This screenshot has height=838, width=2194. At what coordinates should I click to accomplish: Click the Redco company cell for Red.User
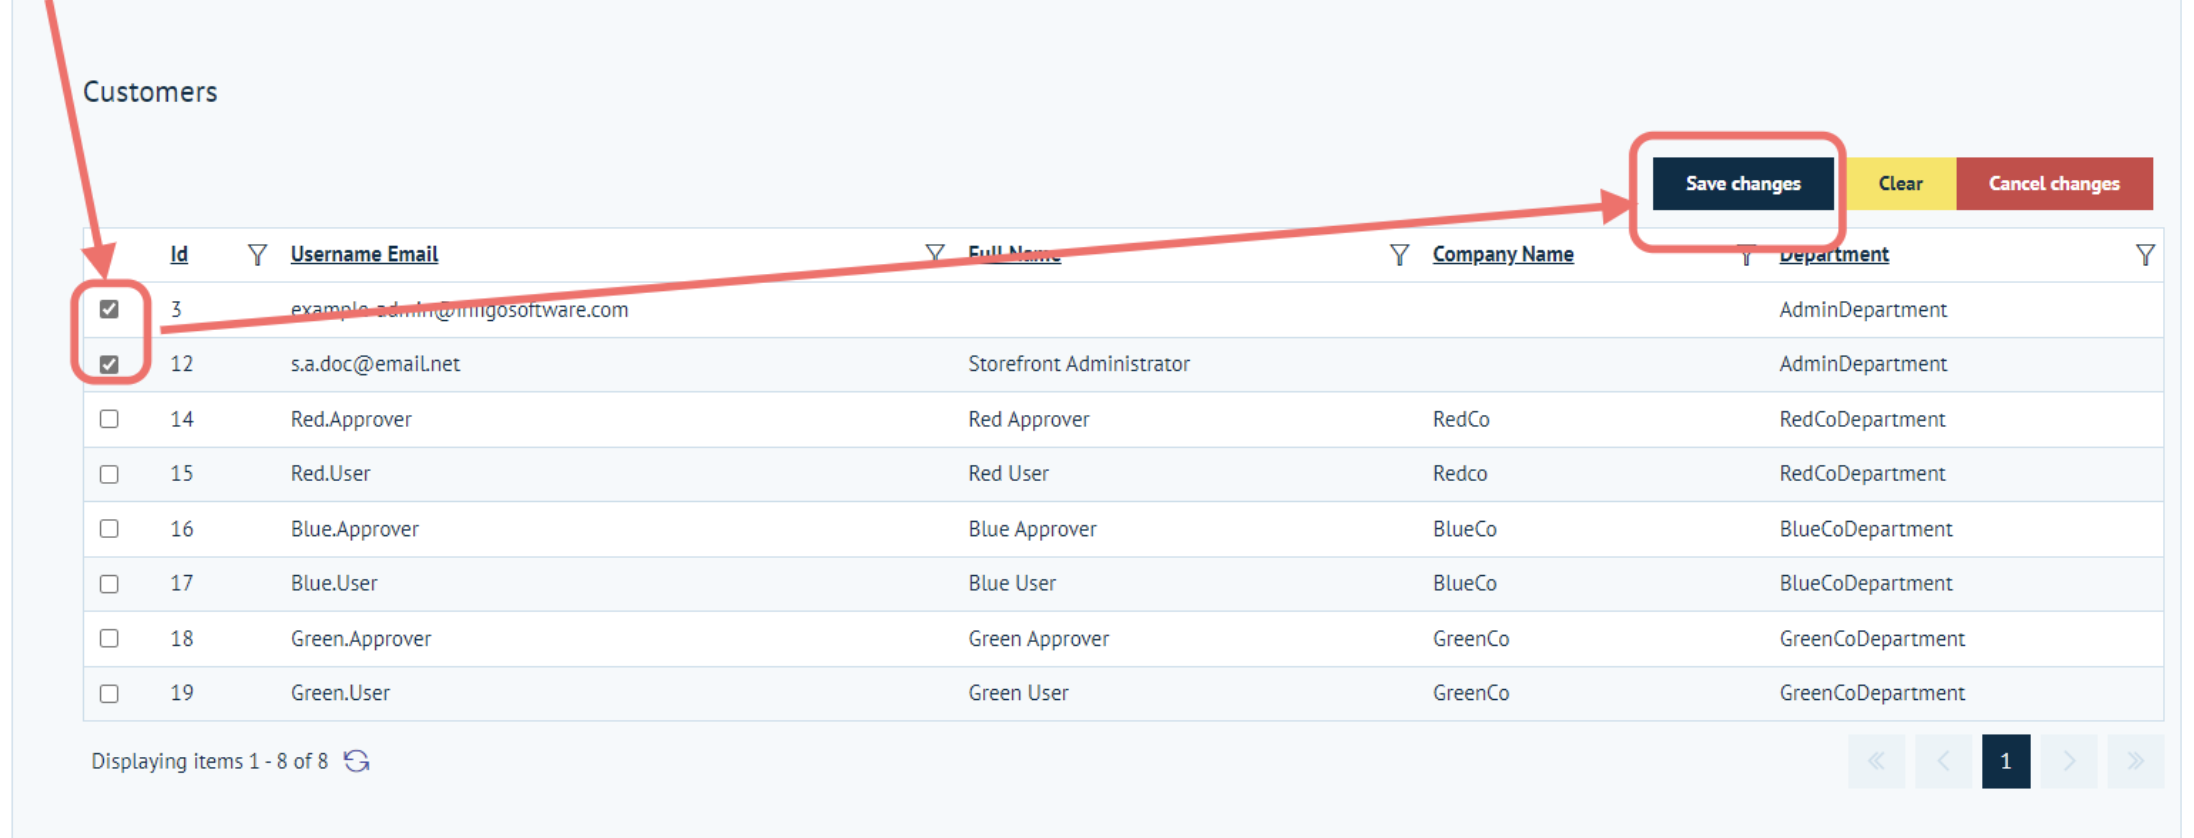click(1460, 474)
